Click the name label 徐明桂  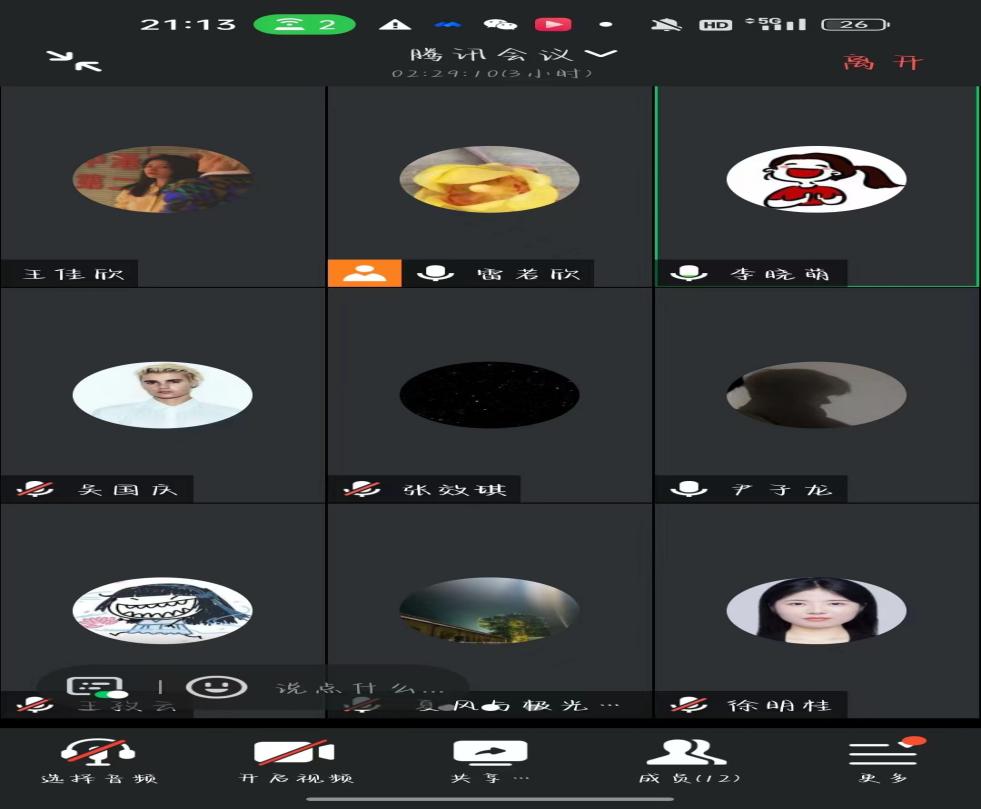pyautogui.click(x=780, y=705)
